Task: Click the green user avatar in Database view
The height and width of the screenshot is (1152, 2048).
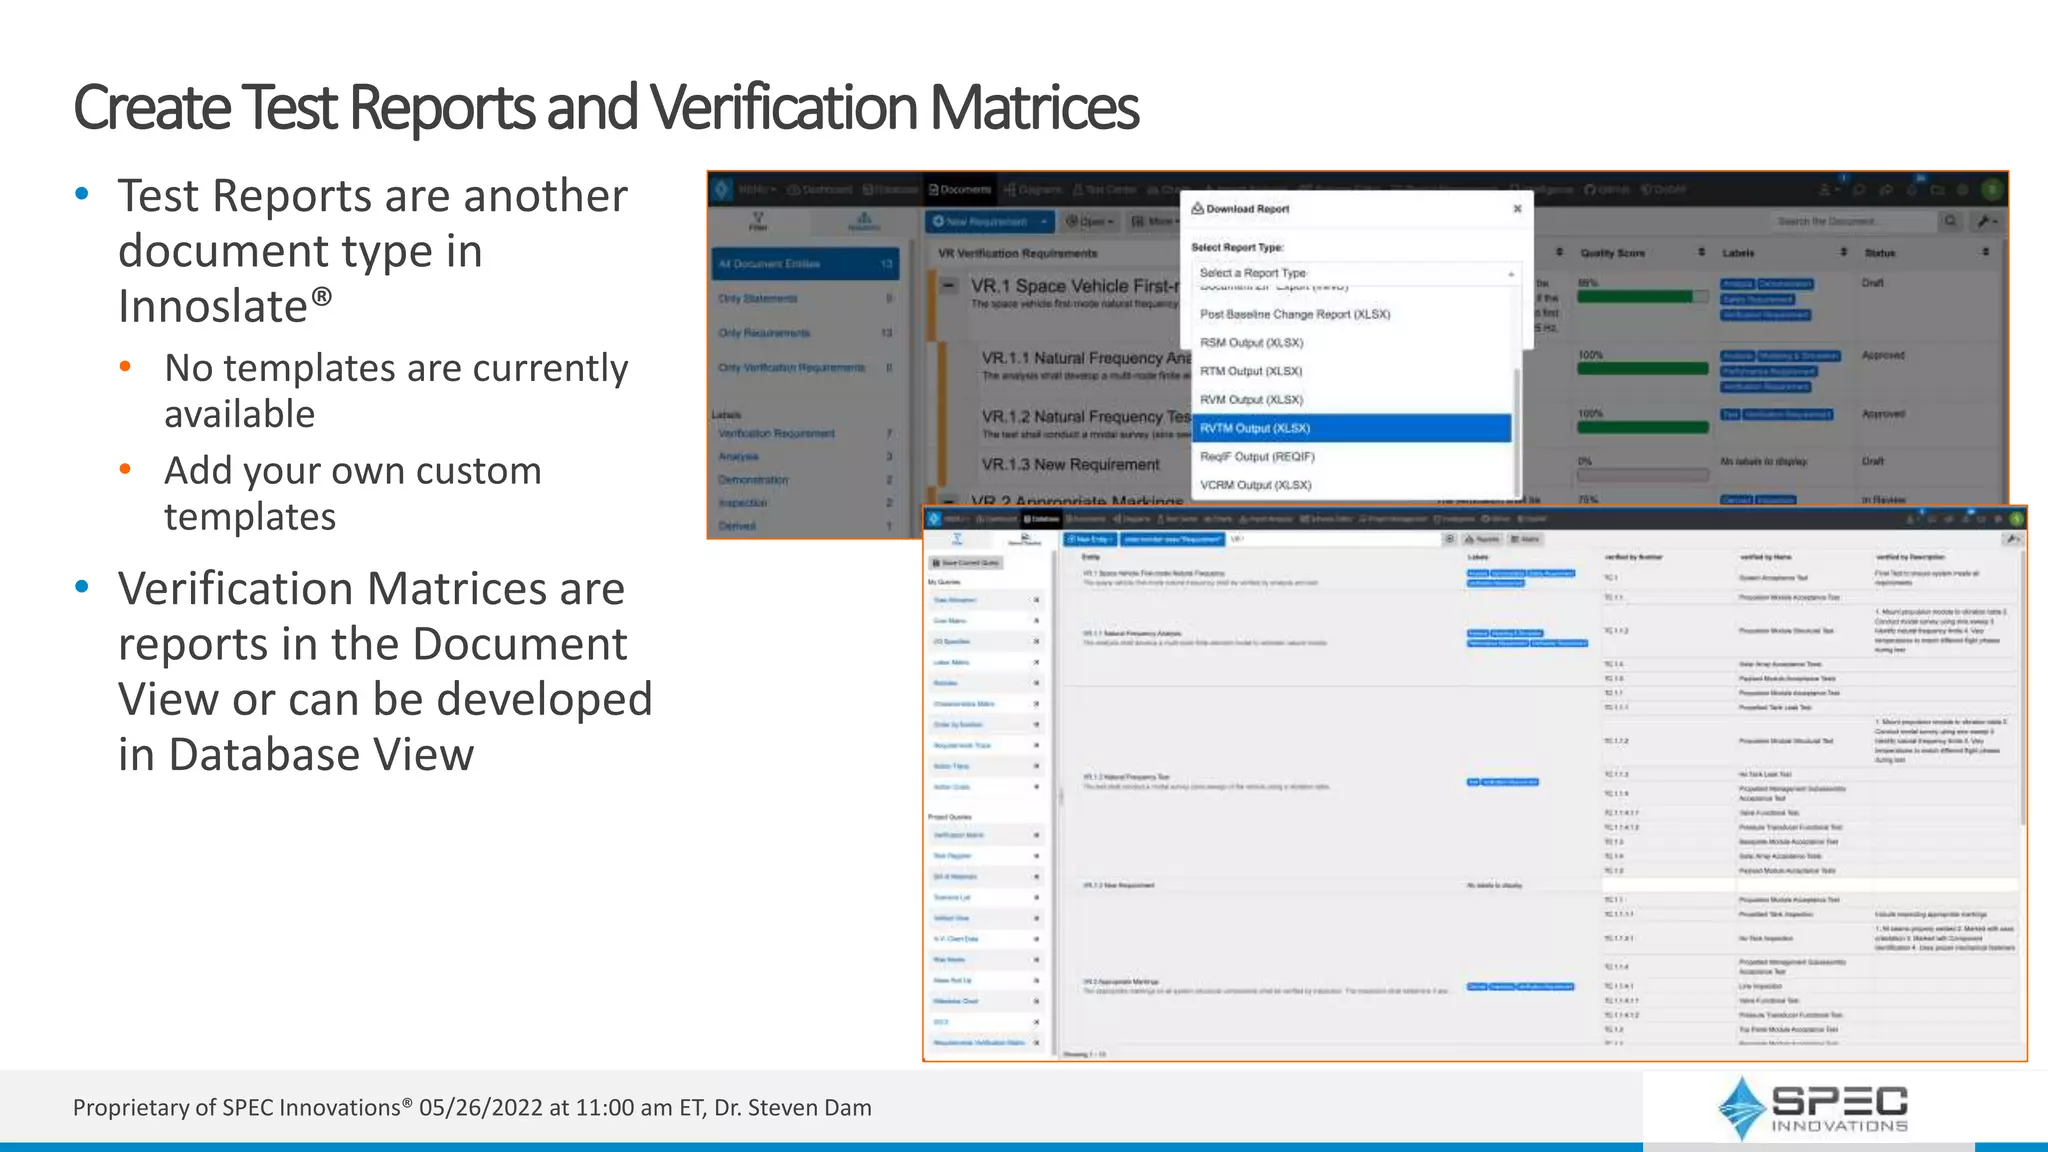Action: point(2016,518)
